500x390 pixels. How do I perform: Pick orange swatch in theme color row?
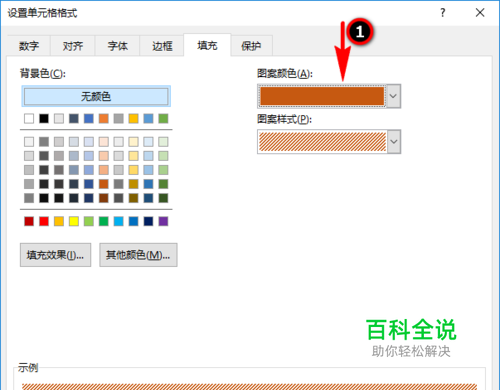[x=104, y=118]
